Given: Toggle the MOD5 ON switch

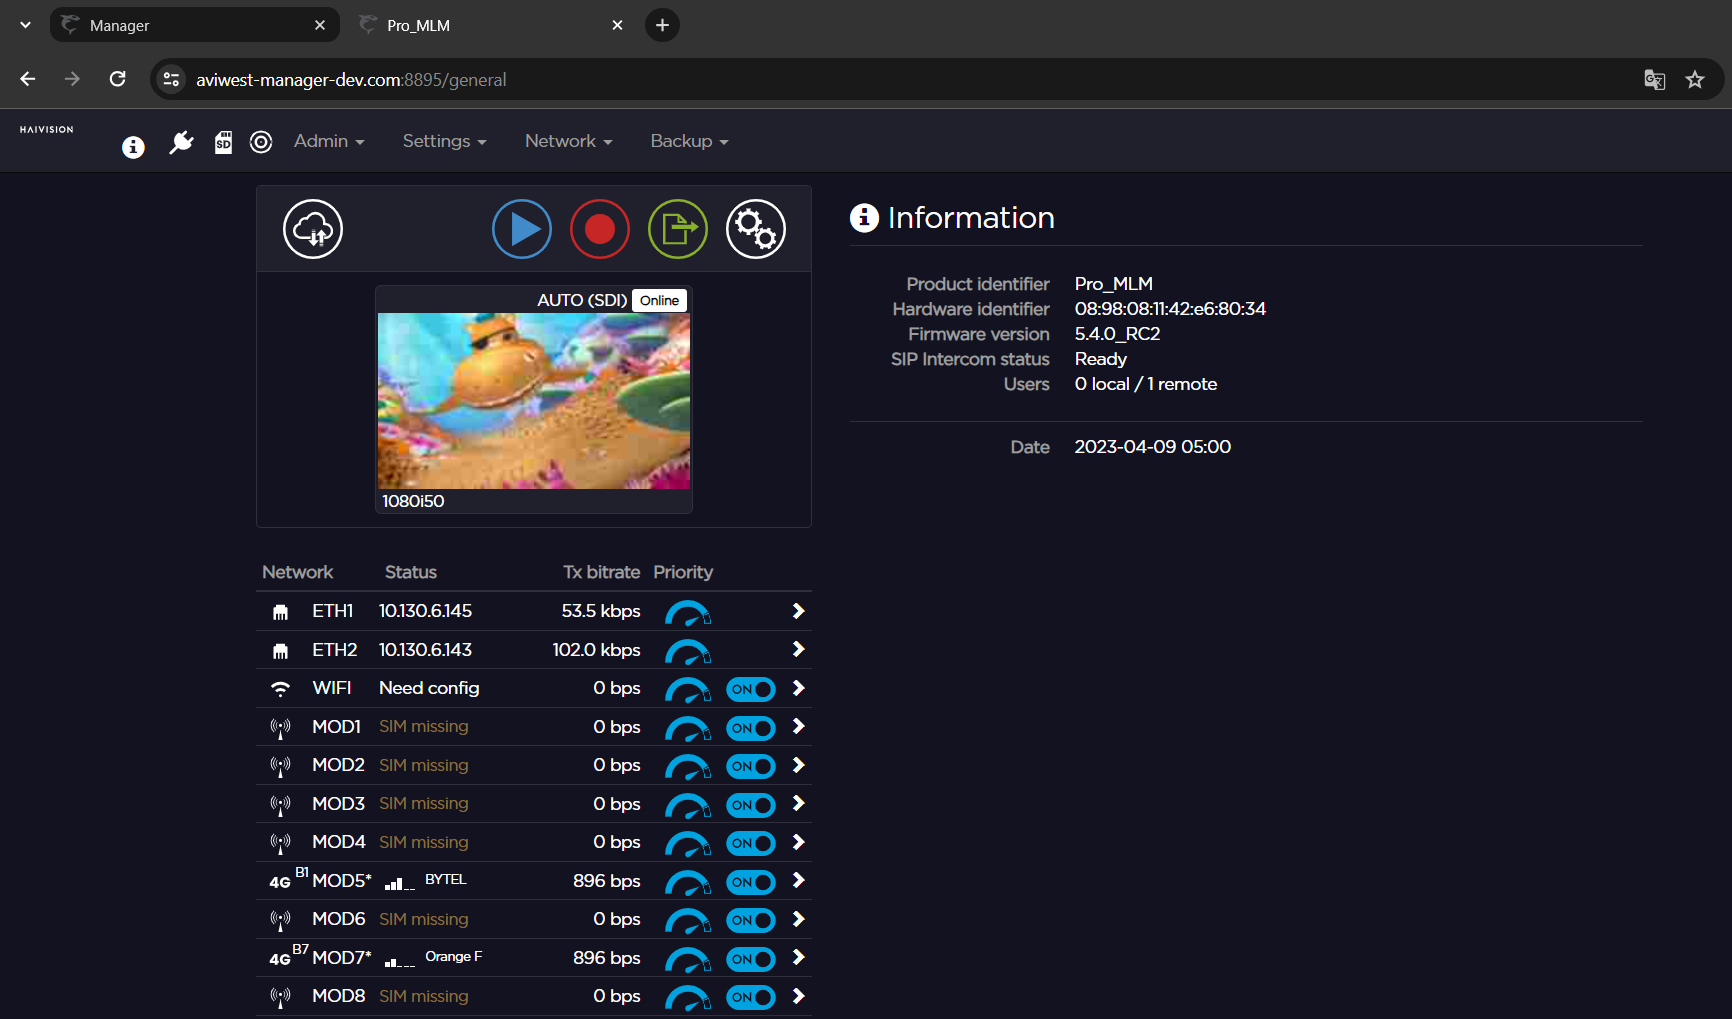Looking at the screenshot, I should coord(750,882).
